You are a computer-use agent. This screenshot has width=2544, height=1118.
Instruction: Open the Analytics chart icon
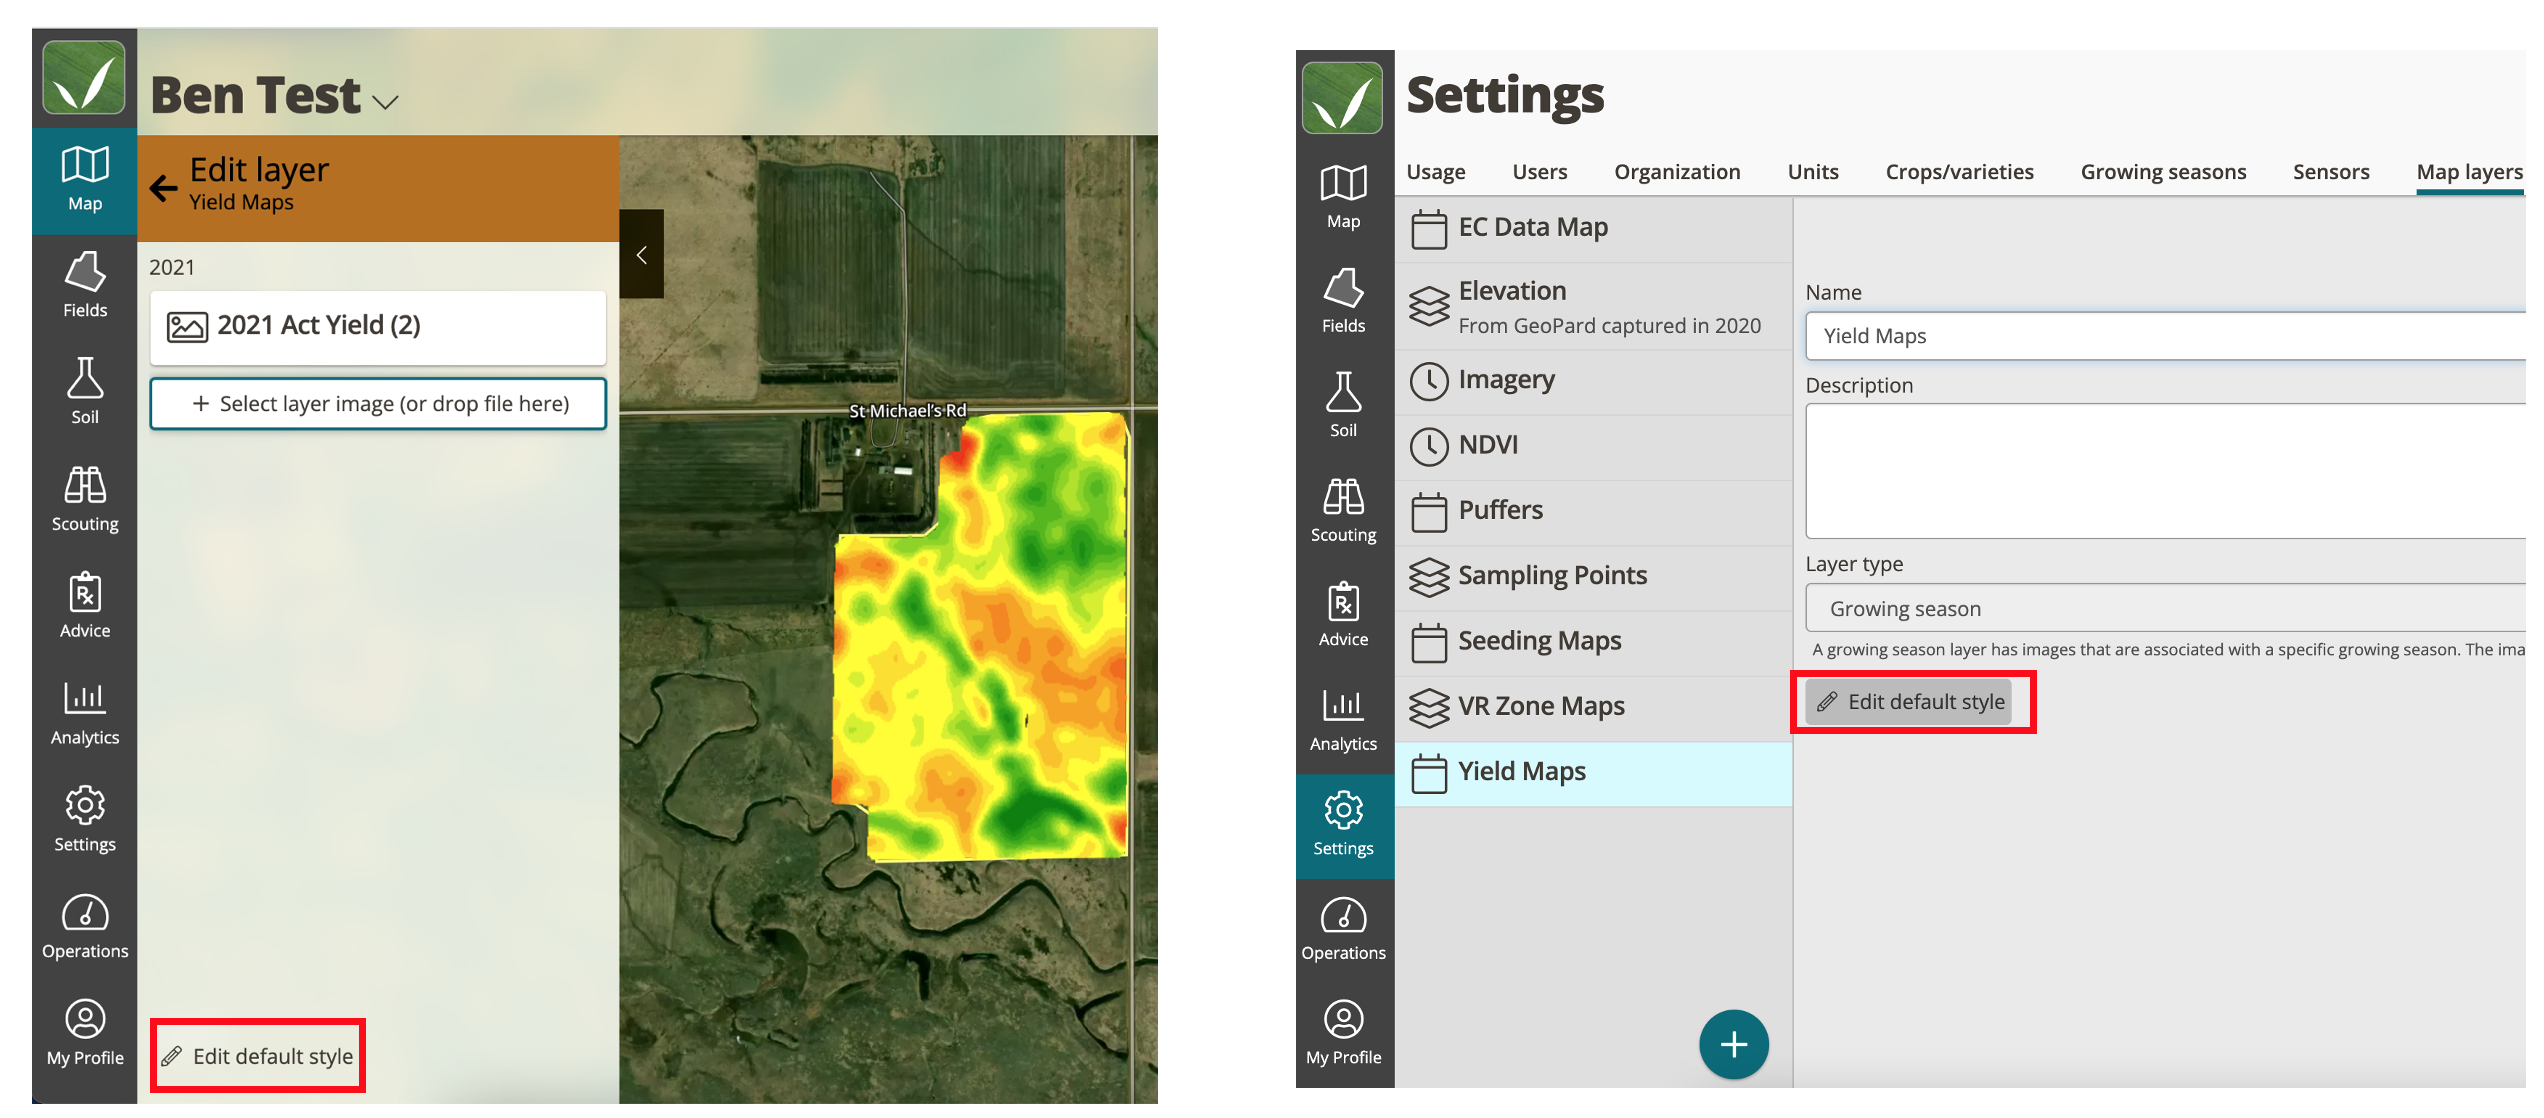(x=84, y=713)
